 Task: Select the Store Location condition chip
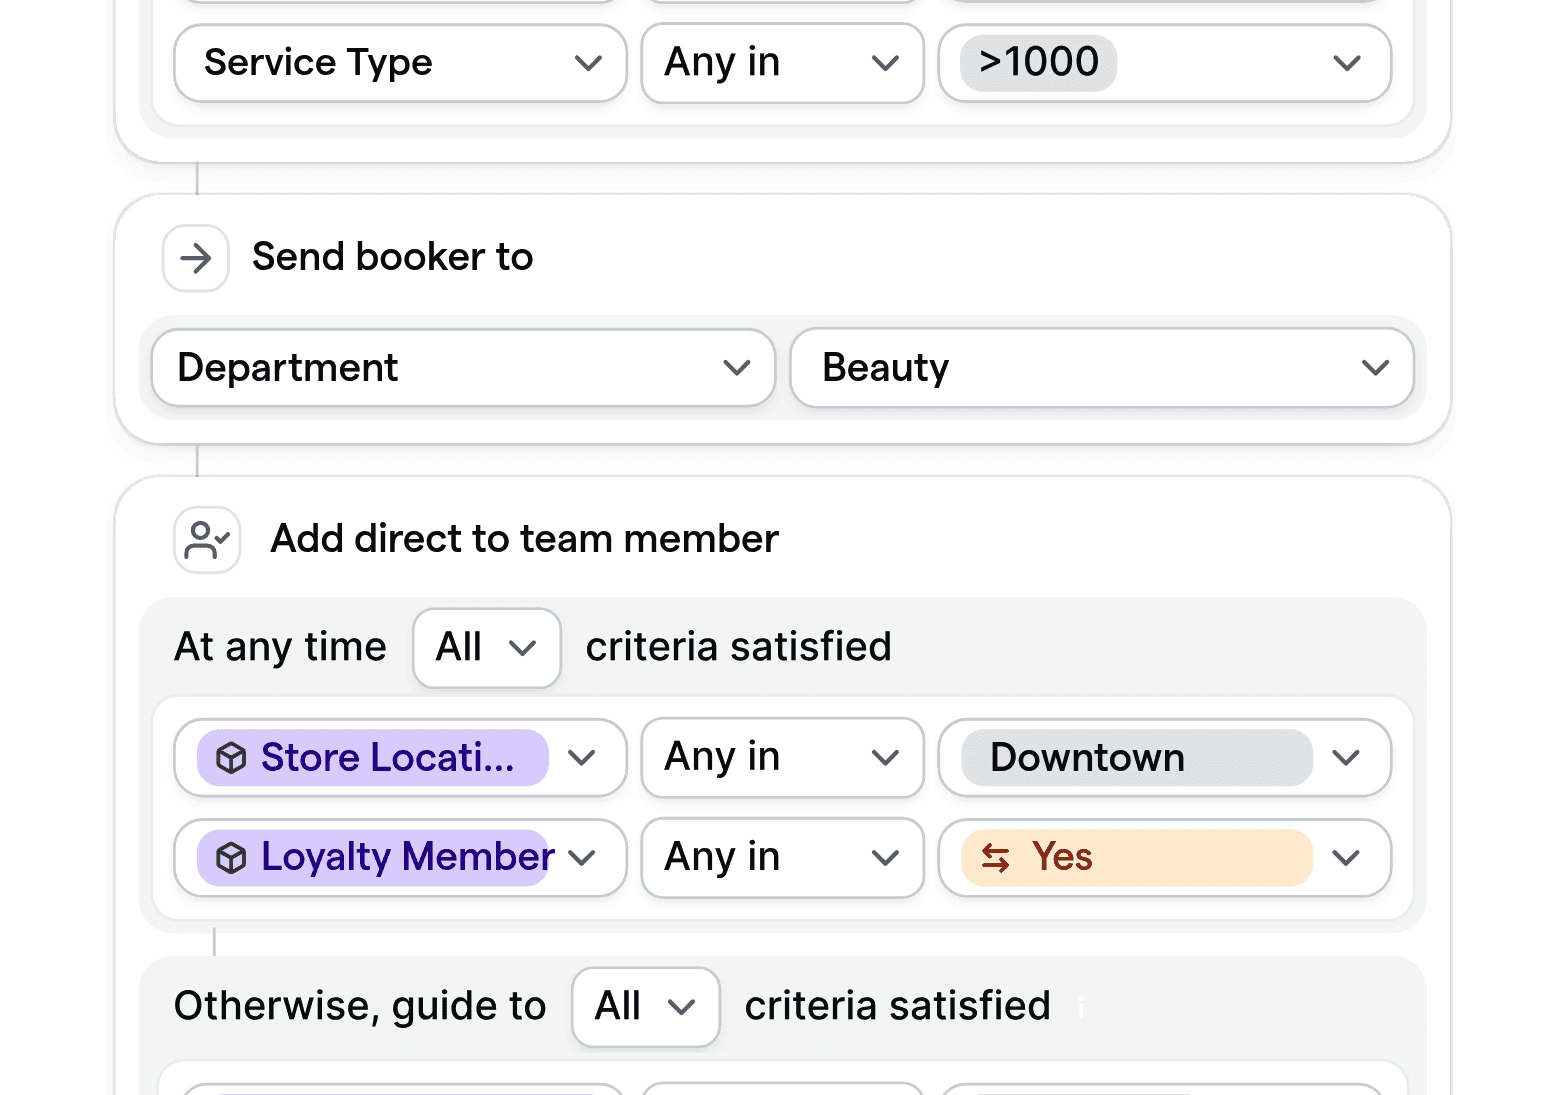click(375, 758)
